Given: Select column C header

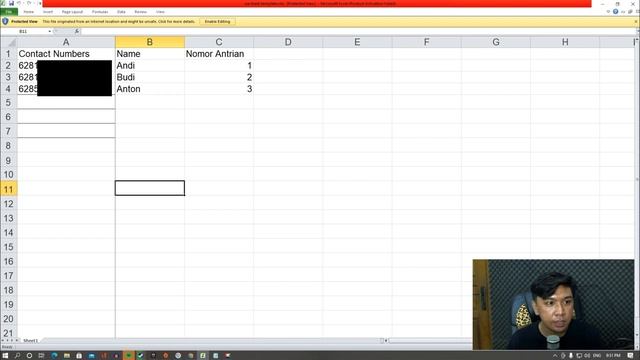Looking at the screenshot, I should click(219, 42).
